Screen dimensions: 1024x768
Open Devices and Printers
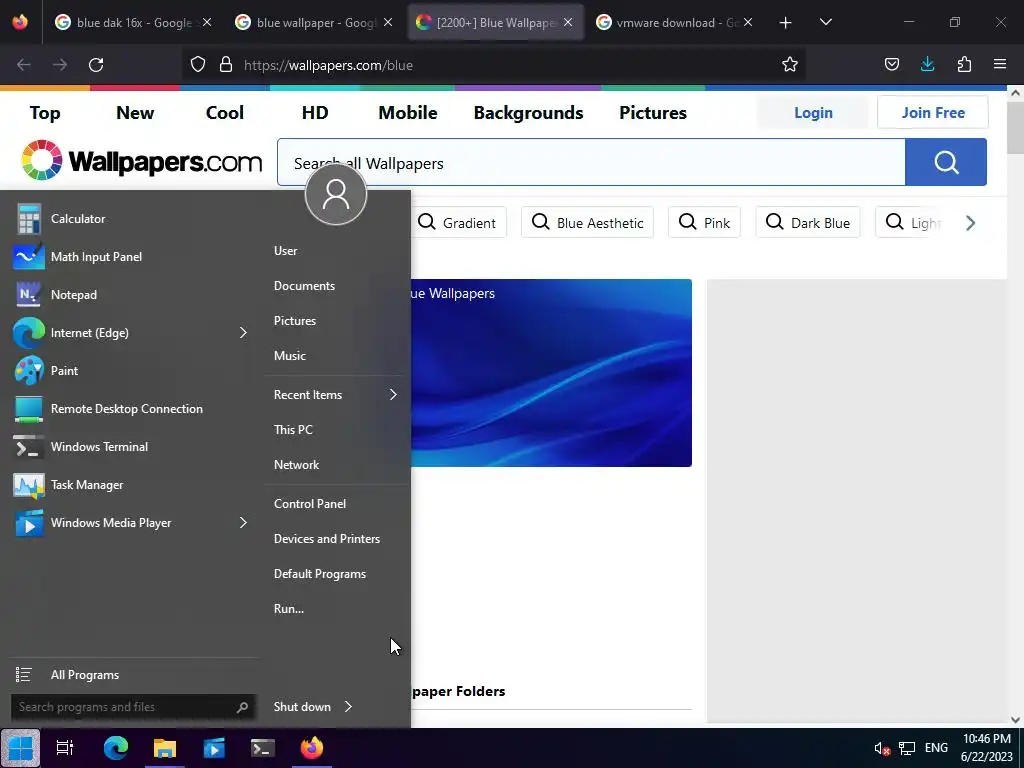pos(327,539)
